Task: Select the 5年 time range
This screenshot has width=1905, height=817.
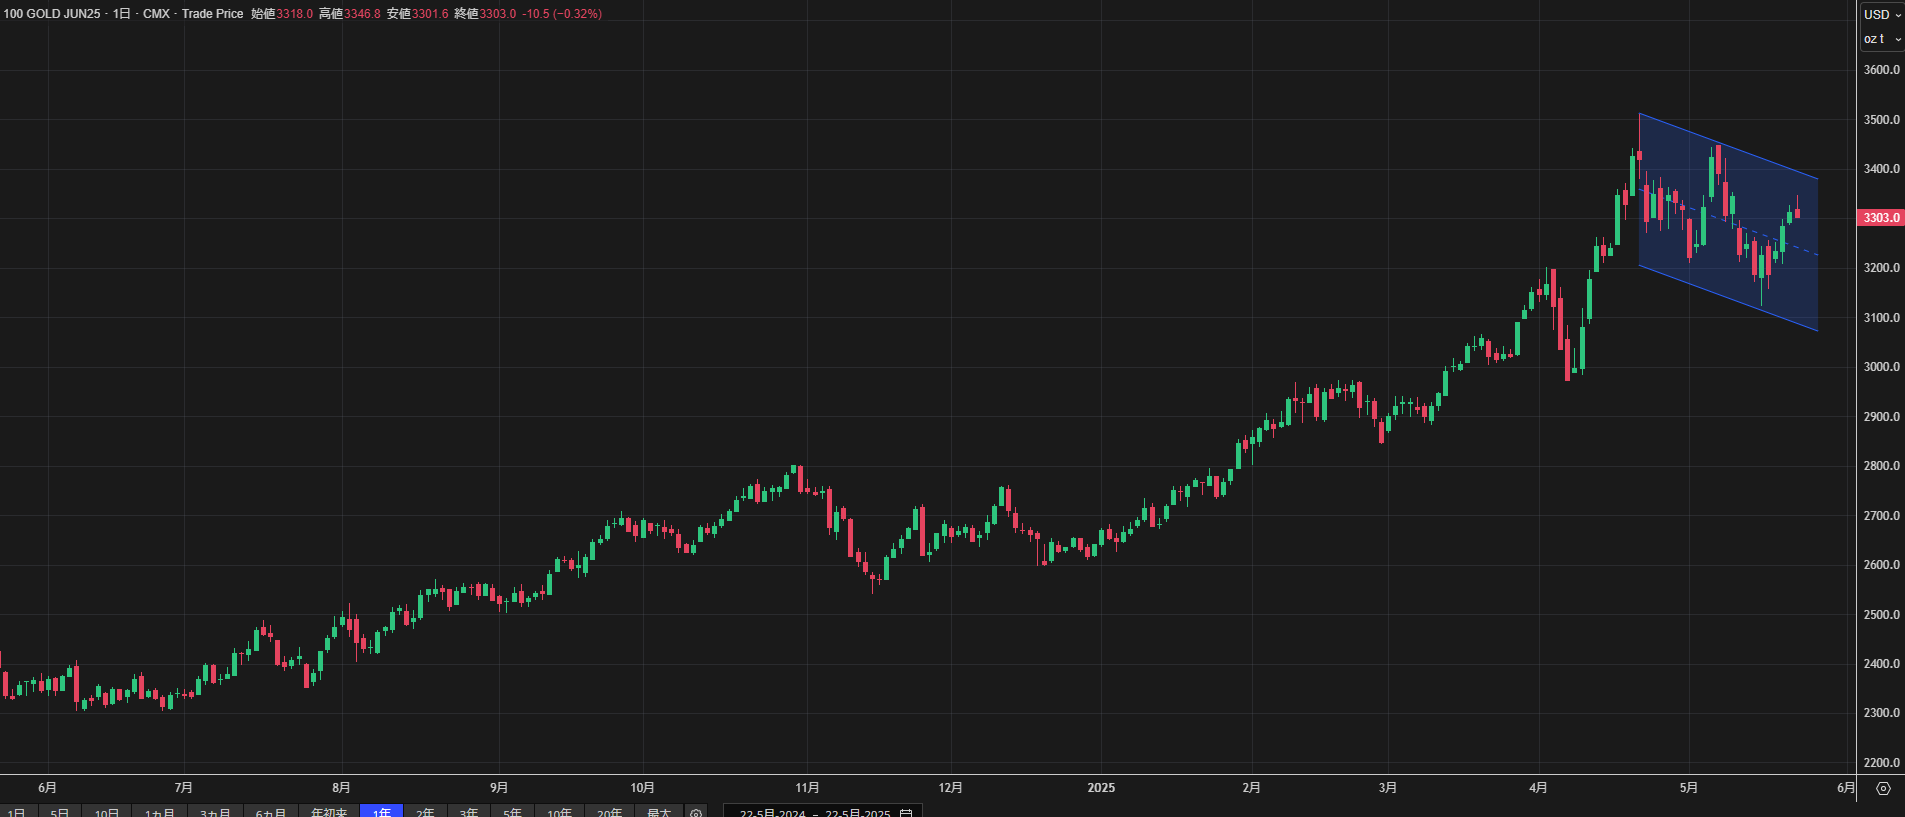Action: (x=512, y=812)
